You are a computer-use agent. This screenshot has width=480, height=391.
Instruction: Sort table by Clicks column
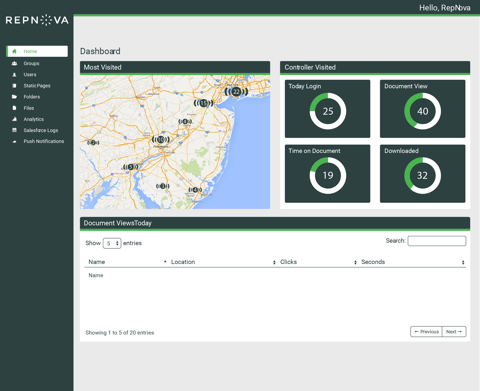tap(318, 262)
